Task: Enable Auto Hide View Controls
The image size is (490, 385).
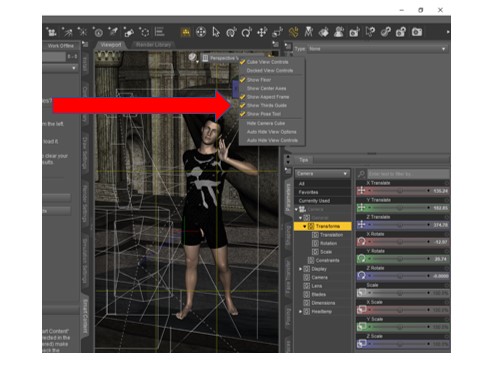Action: click(x=272, y=140)
